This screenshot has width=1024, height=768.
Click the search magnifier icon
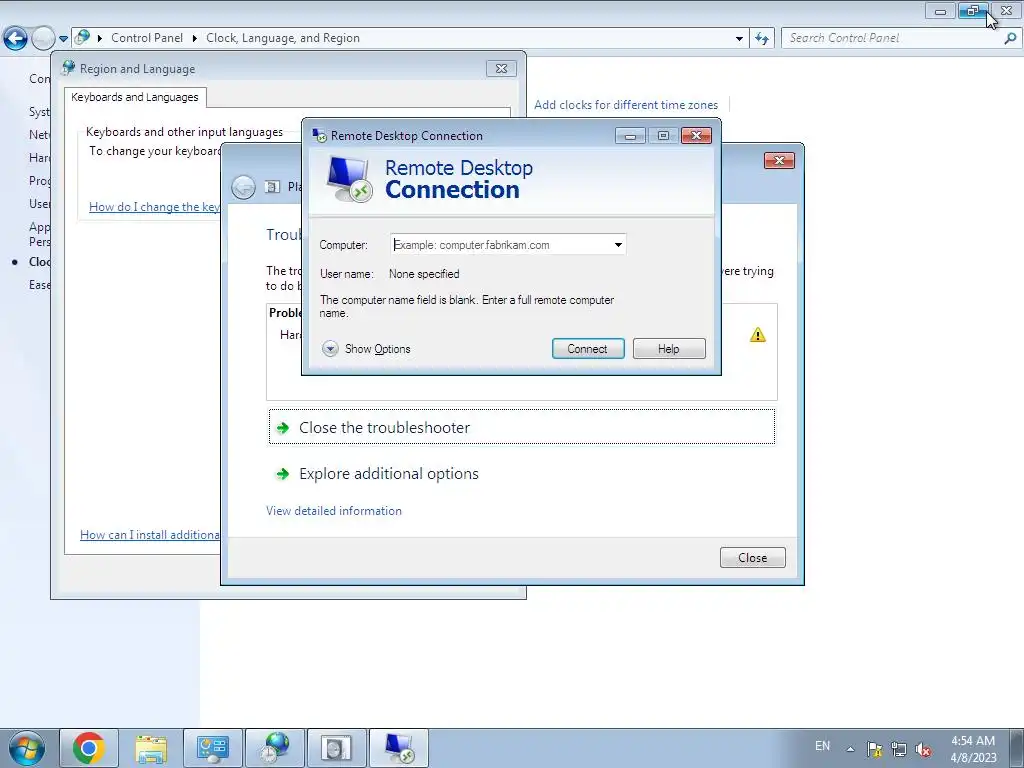click(x=1010, y=38)
